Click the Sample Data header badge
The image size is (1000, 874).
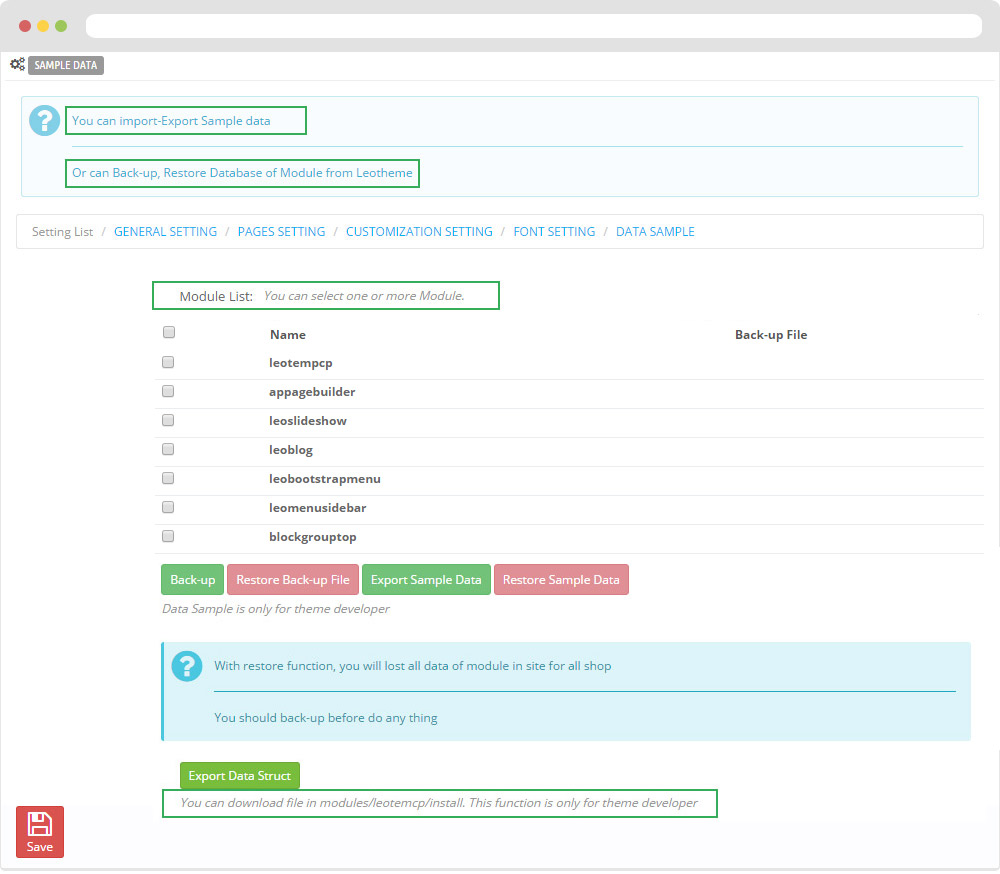66,65
